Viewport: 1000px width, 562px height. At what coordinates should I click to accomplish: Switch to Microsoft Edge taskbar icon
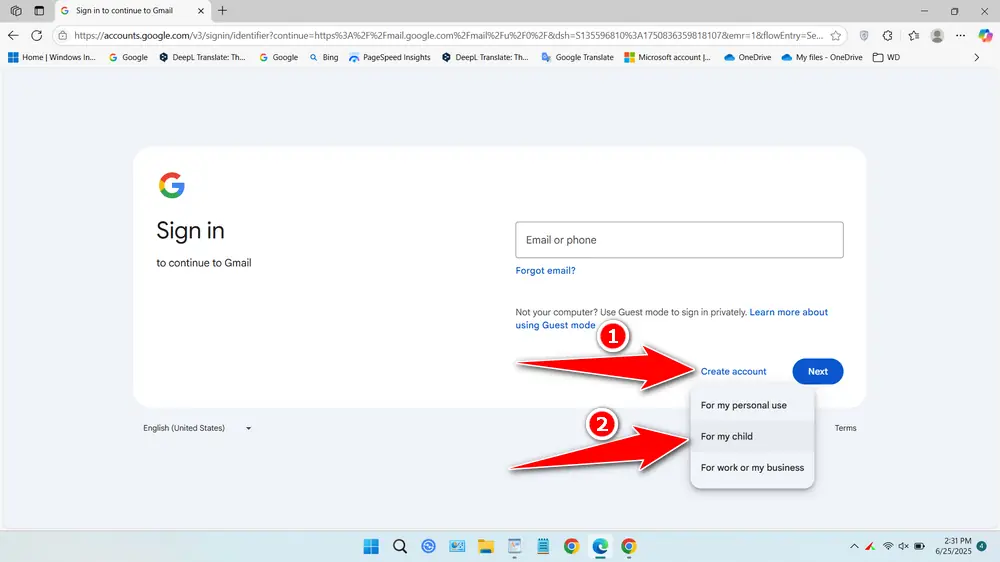[600, 547]
